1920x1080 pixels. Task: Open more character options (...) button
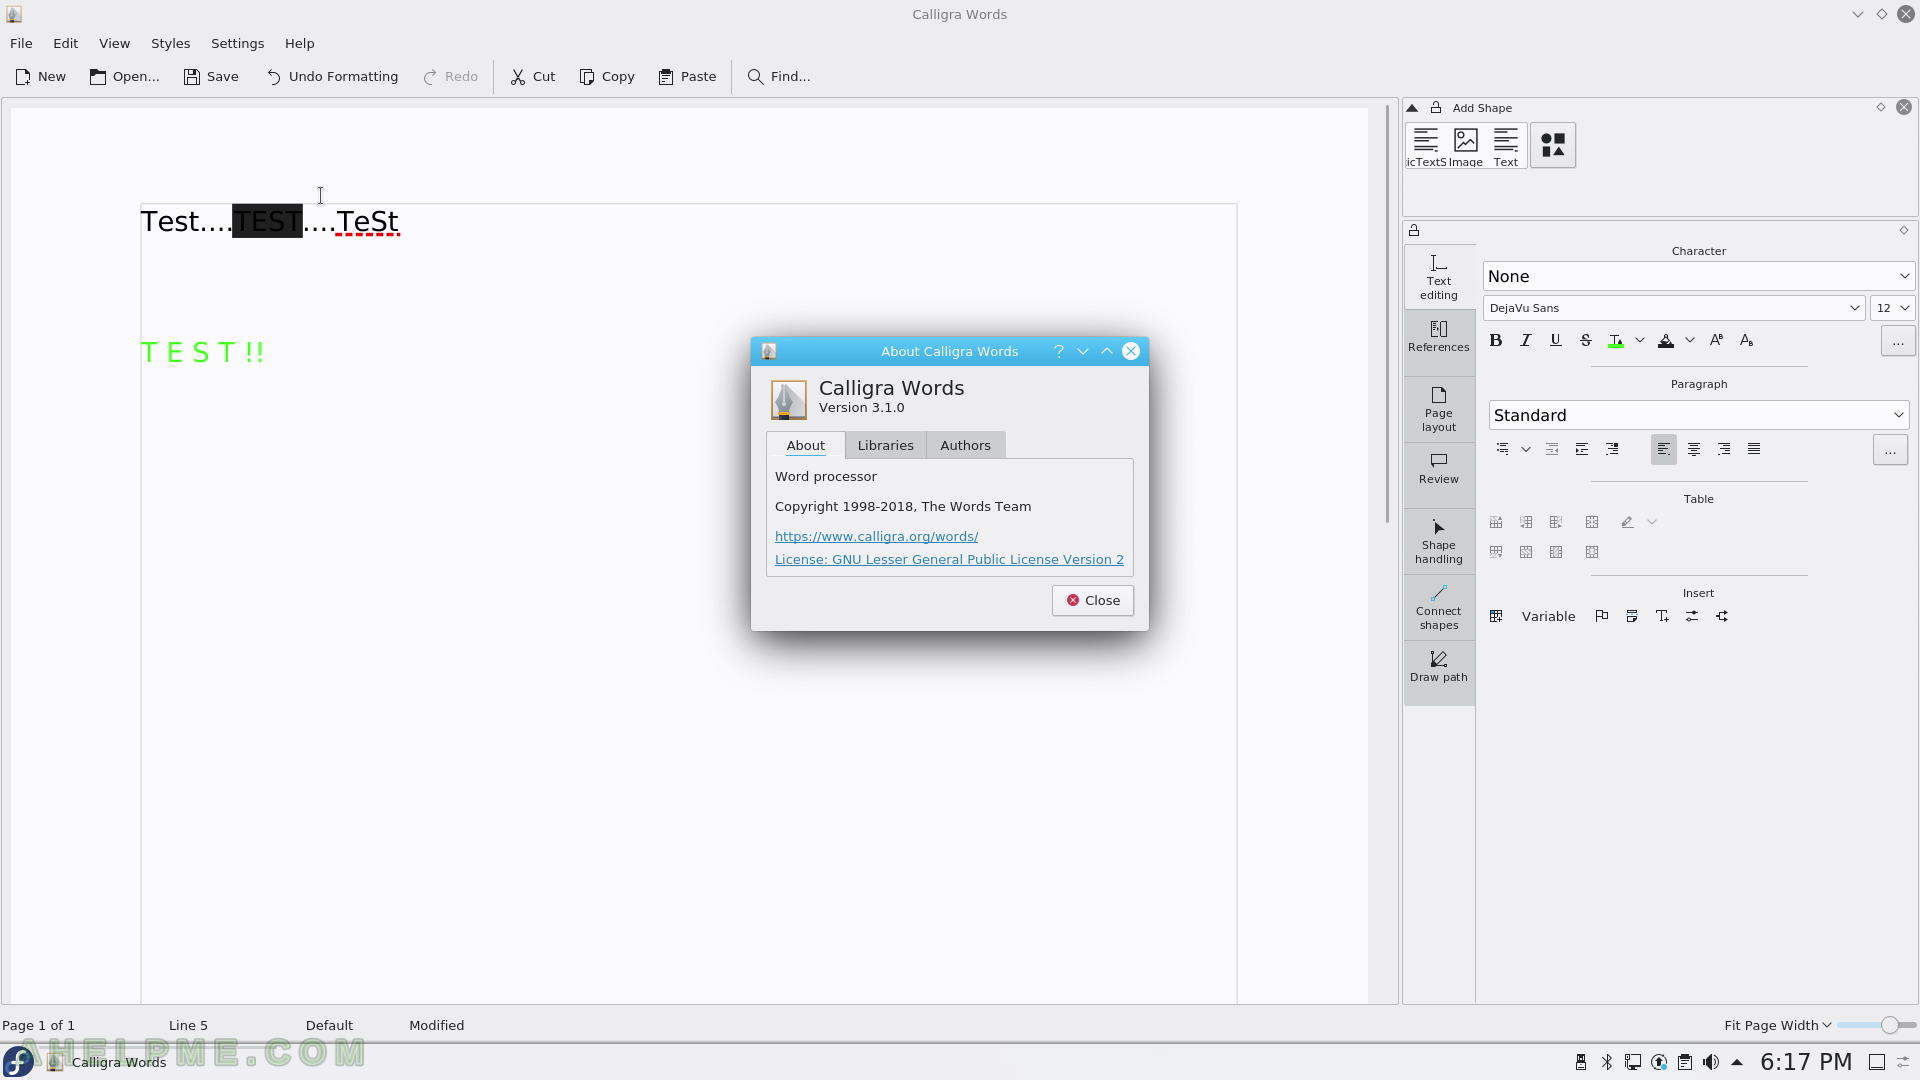[1897, 341]
